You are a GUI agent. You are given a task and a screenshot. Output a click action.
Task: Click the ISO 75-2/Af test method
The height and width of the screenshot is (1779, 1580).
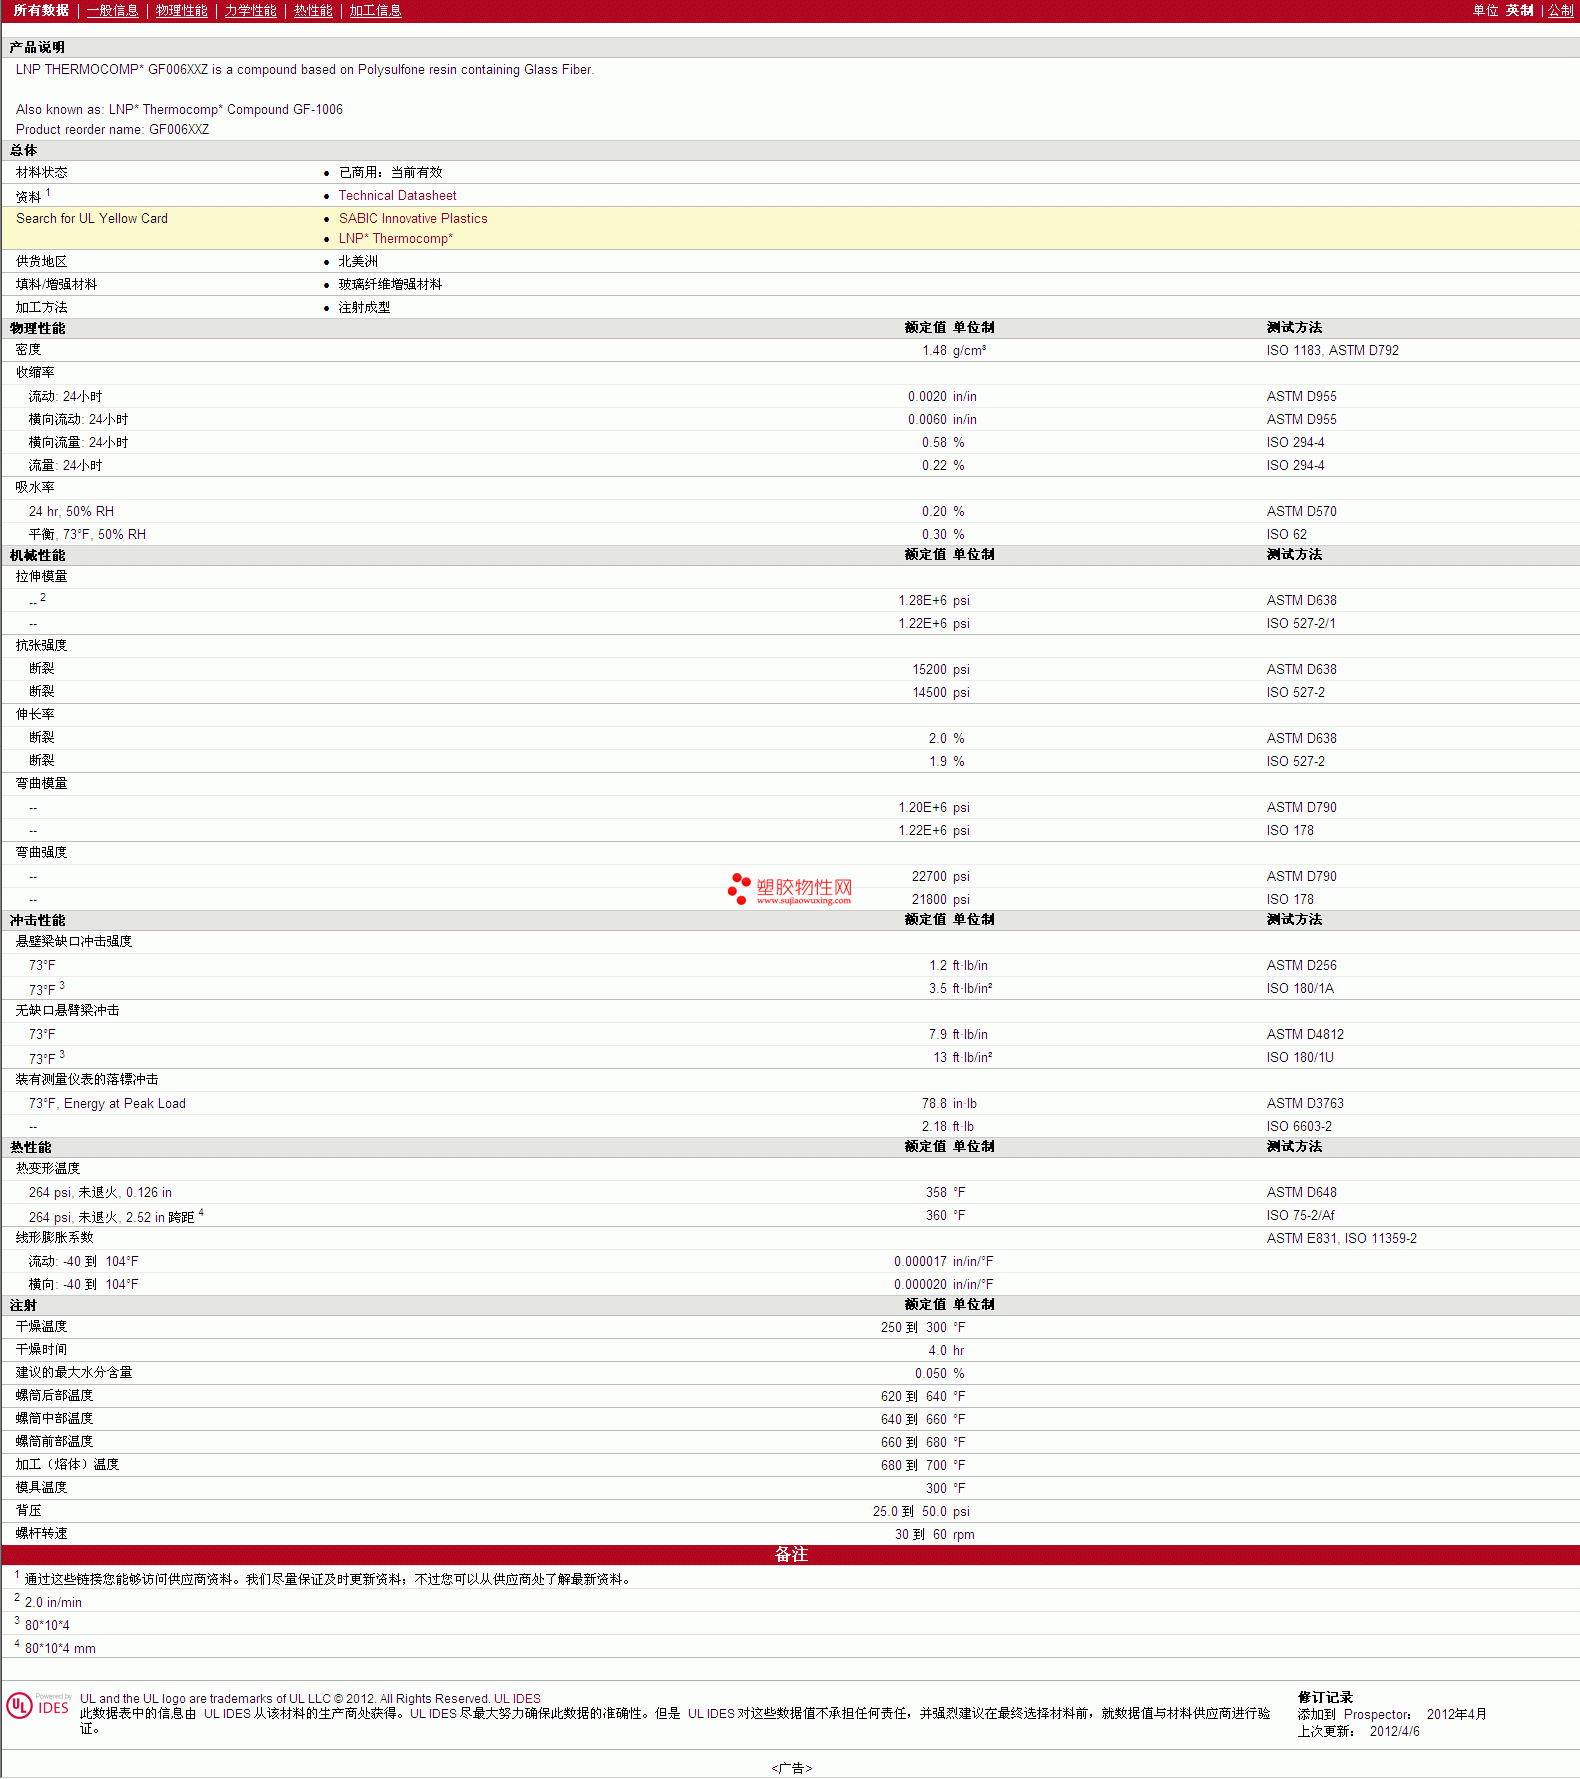tap(1300, 1216)
